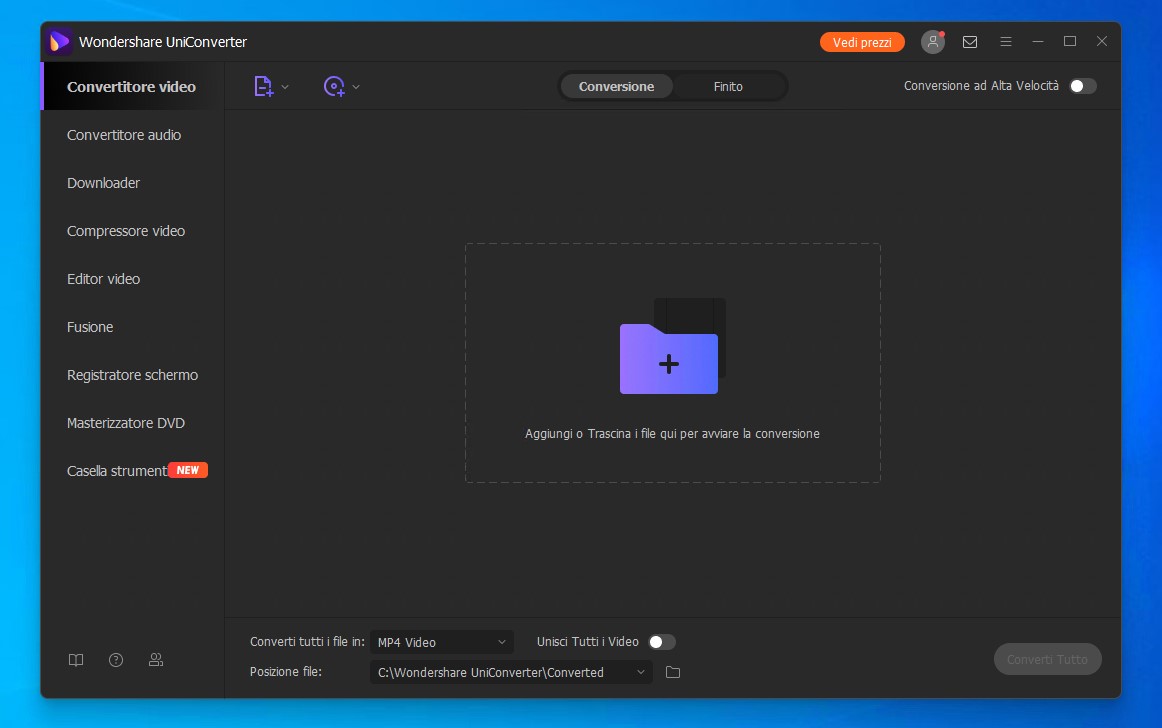Viewport: 1162px width, 728px height.
Task: Toggle Unisci Tutti i Video switch
Action: [662, 642]
